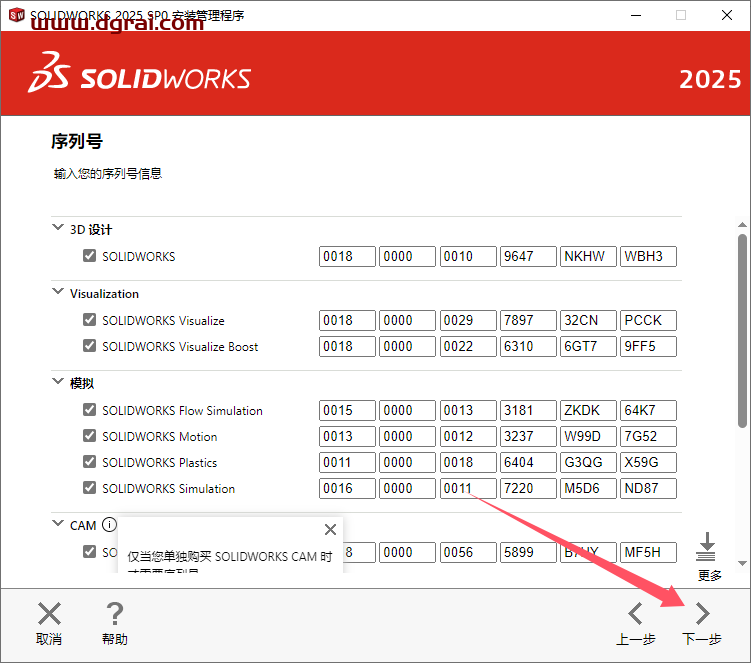The height and width of the screenshot is (663, 751).
Task: Click the Cancel X icon
Action: (49, 613)
